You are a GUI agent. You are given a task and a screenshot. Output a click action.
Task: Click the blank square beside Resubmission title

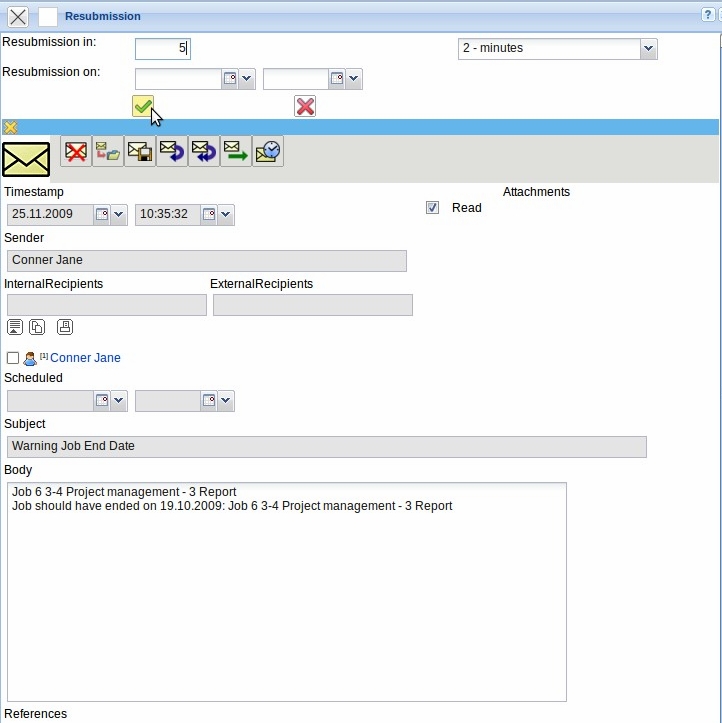(x=48, y=17)
